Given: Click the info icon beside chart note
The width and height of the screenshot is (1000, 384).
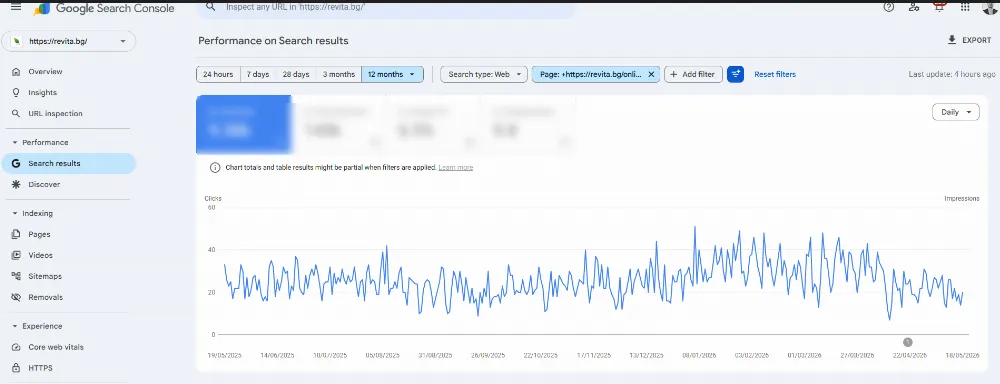Looking at the screenshot, I should [x=216, y=167].
